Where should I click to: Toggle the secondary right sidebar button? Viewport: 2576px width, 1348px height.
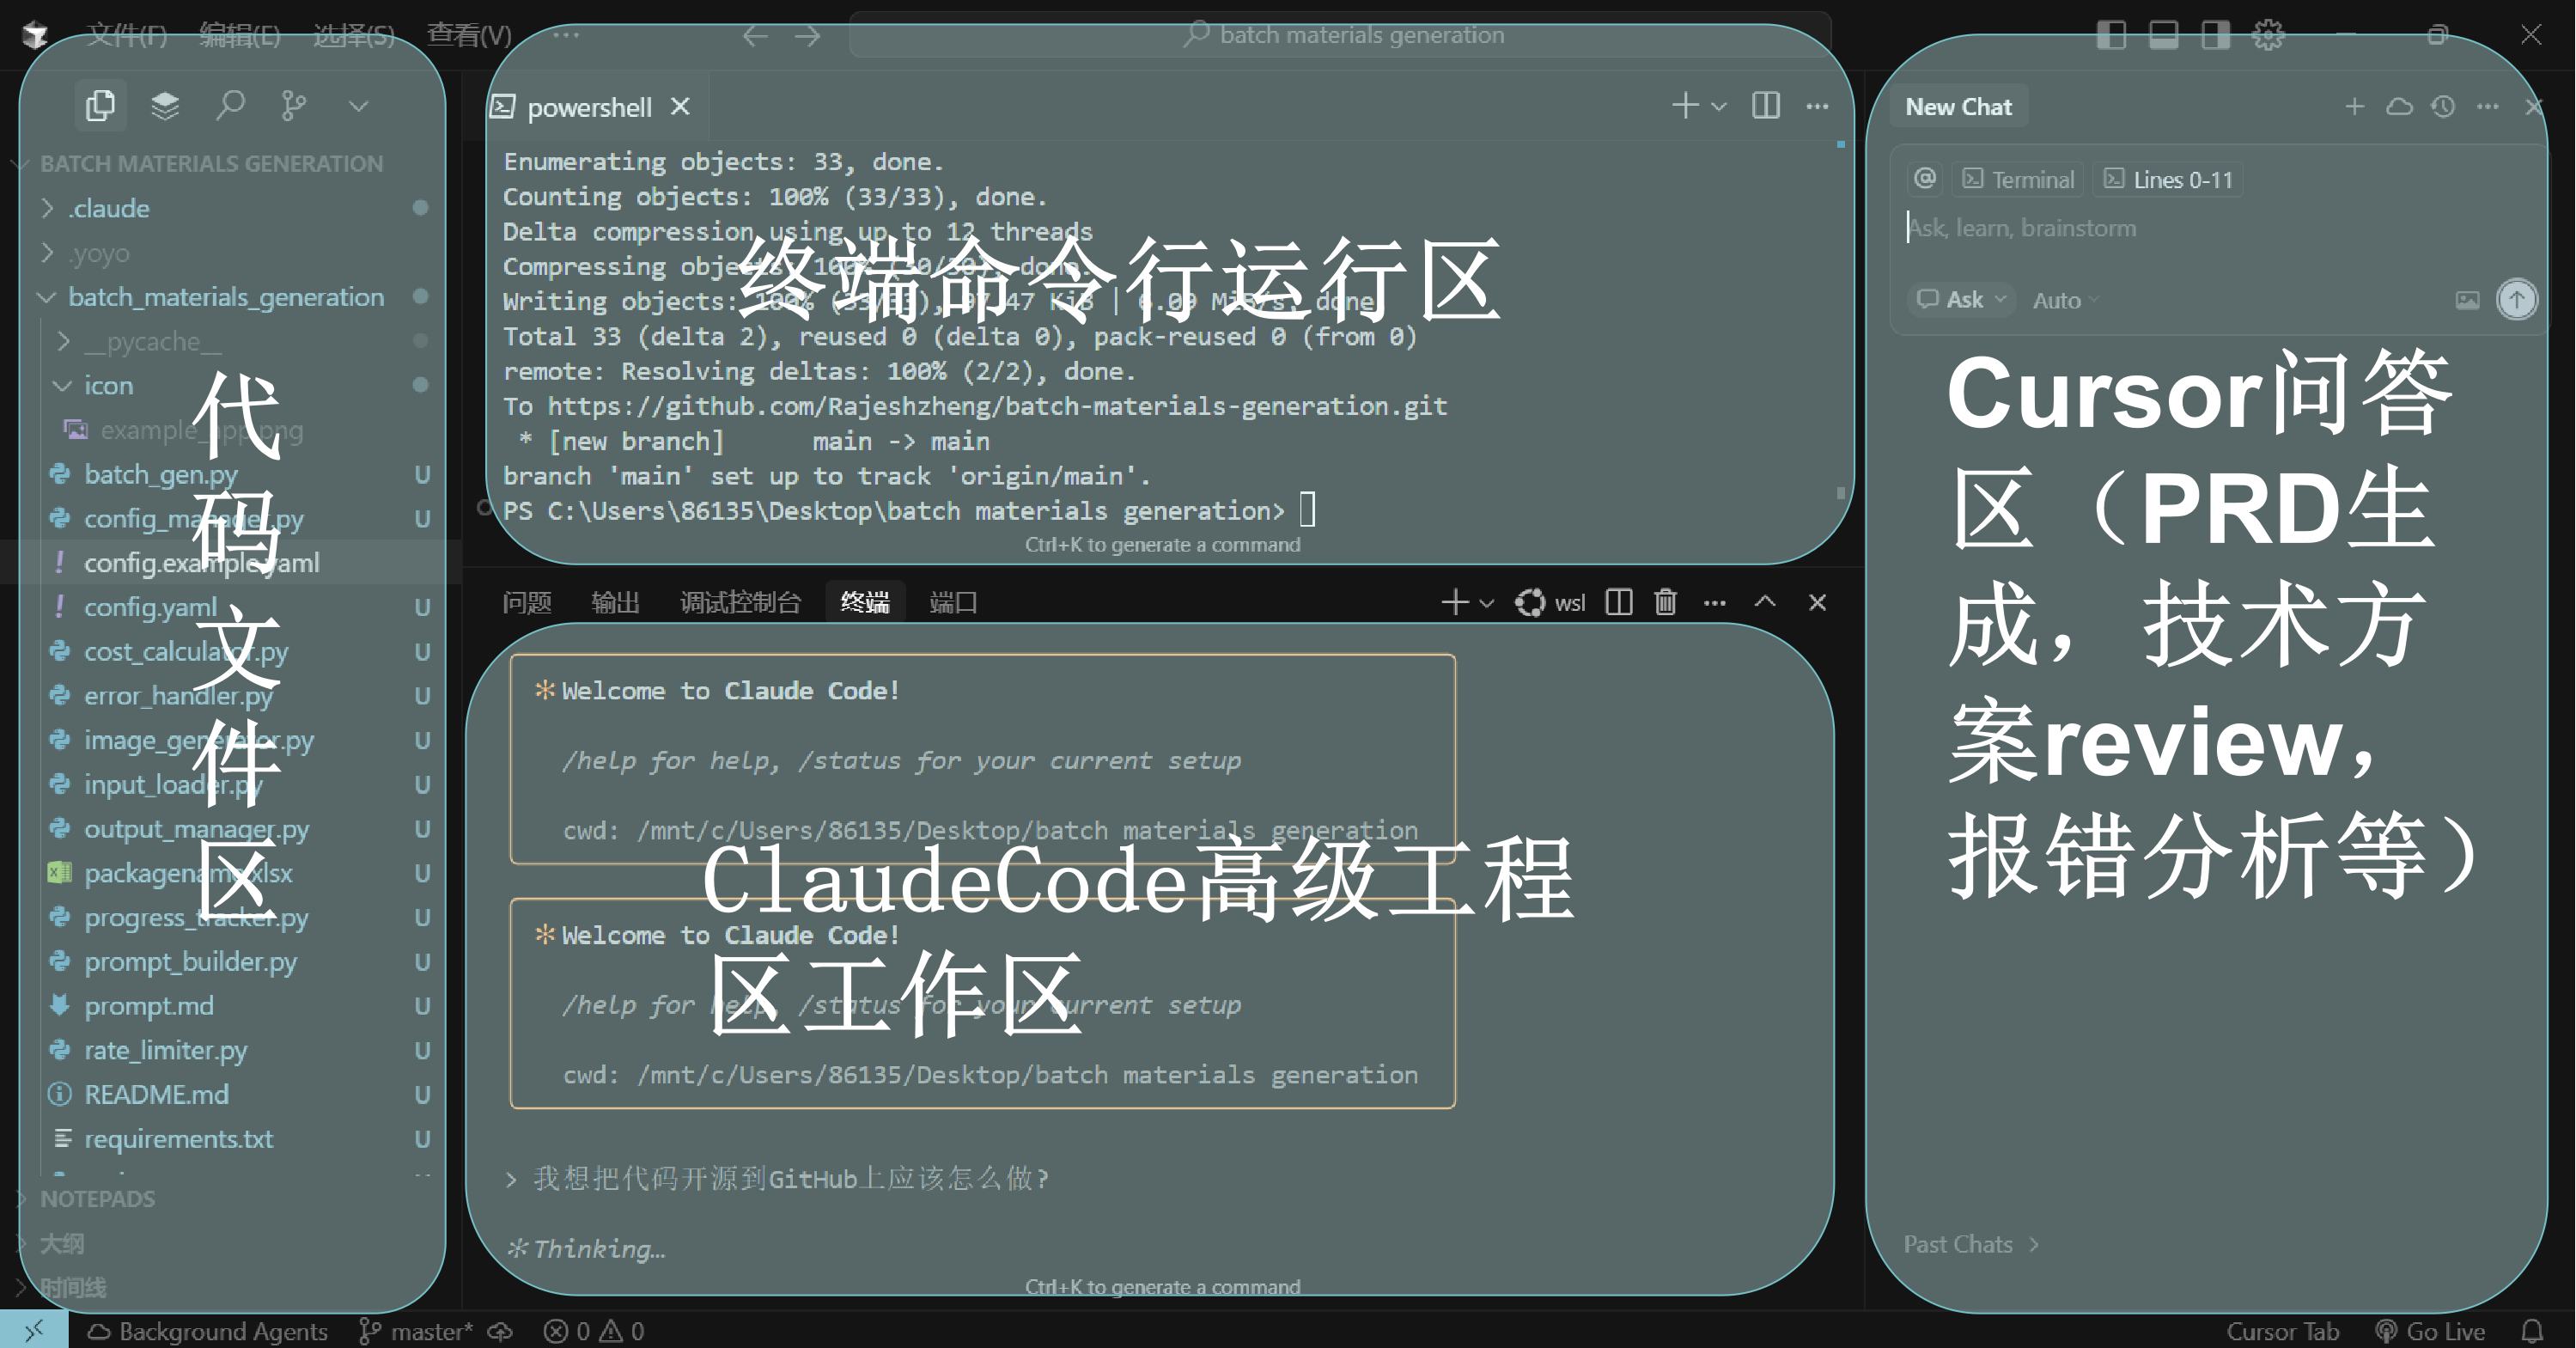click(2215, 35)
